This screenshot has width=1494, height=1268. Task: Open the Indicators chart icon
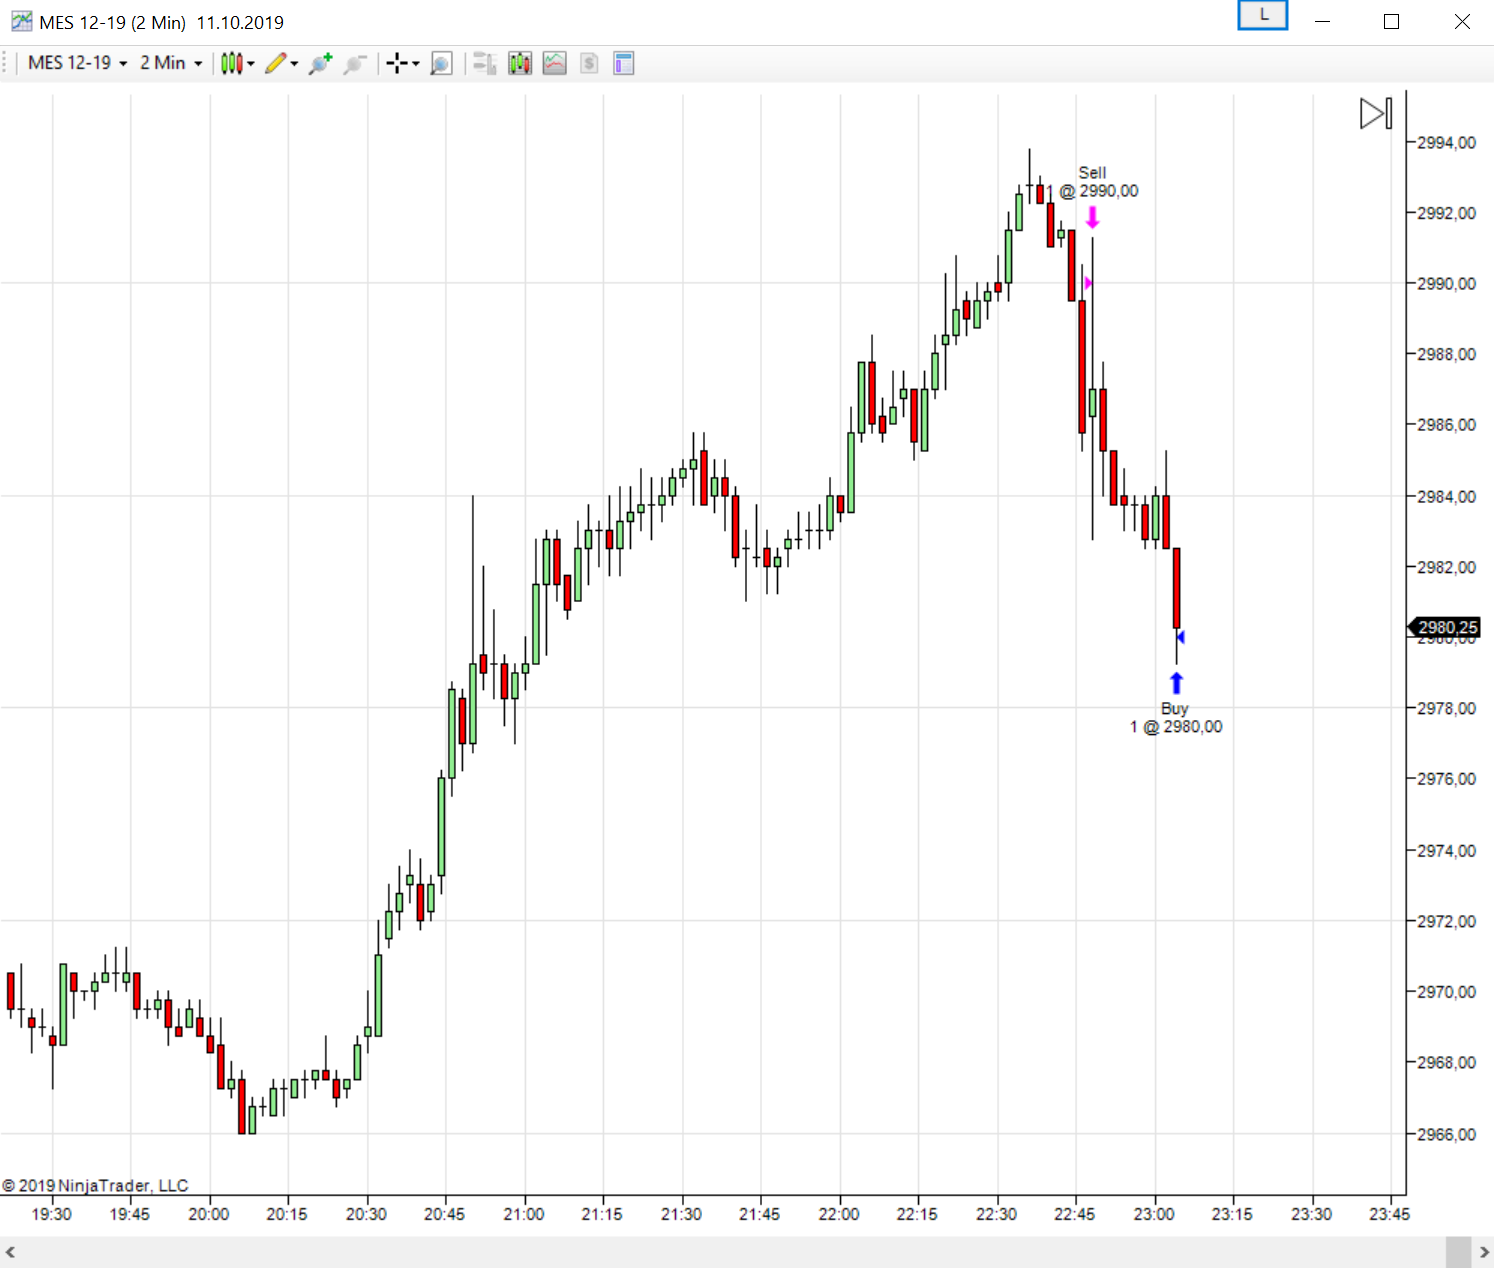(555, 64)
